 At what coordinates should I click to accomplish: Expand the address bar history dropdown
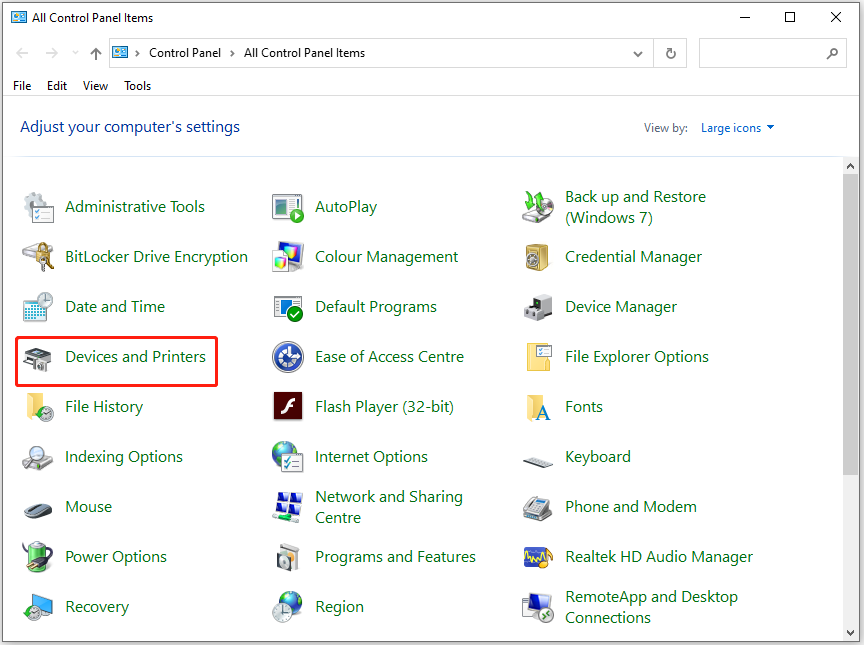(x=638, y=54)
